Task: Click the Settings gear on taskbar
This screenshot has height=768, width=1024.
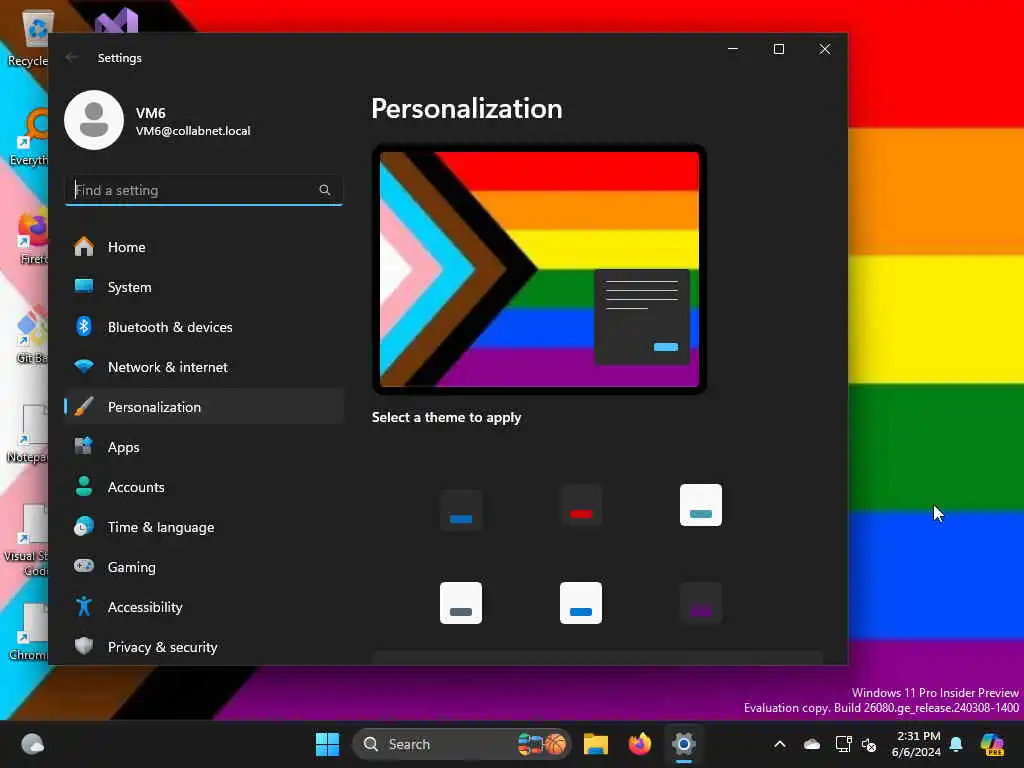Action: [x=684, y=744]
